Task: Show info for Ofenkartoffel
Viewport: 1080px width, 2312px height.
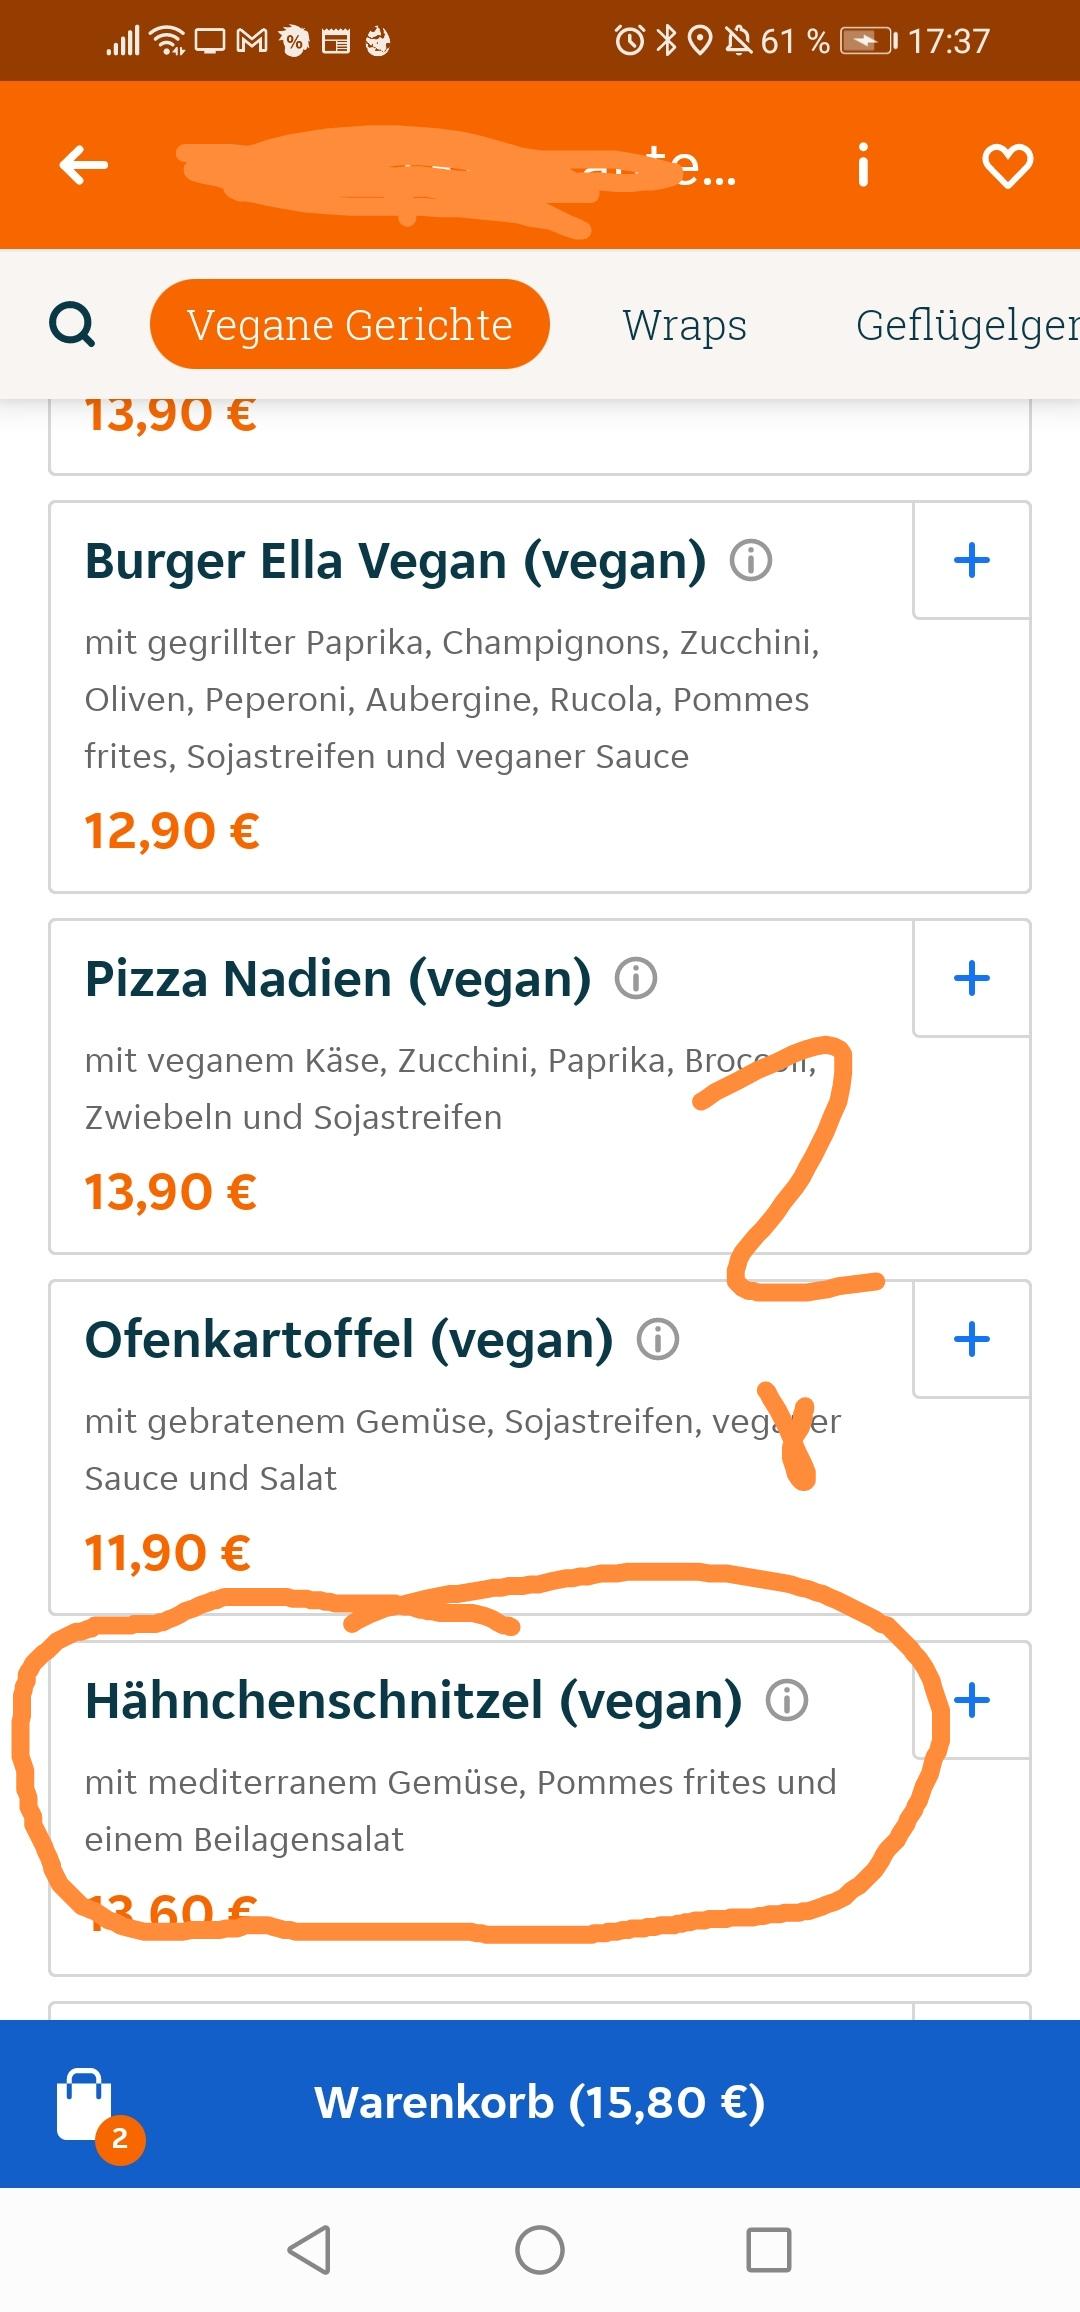Action: click(x=658, y=1340)
